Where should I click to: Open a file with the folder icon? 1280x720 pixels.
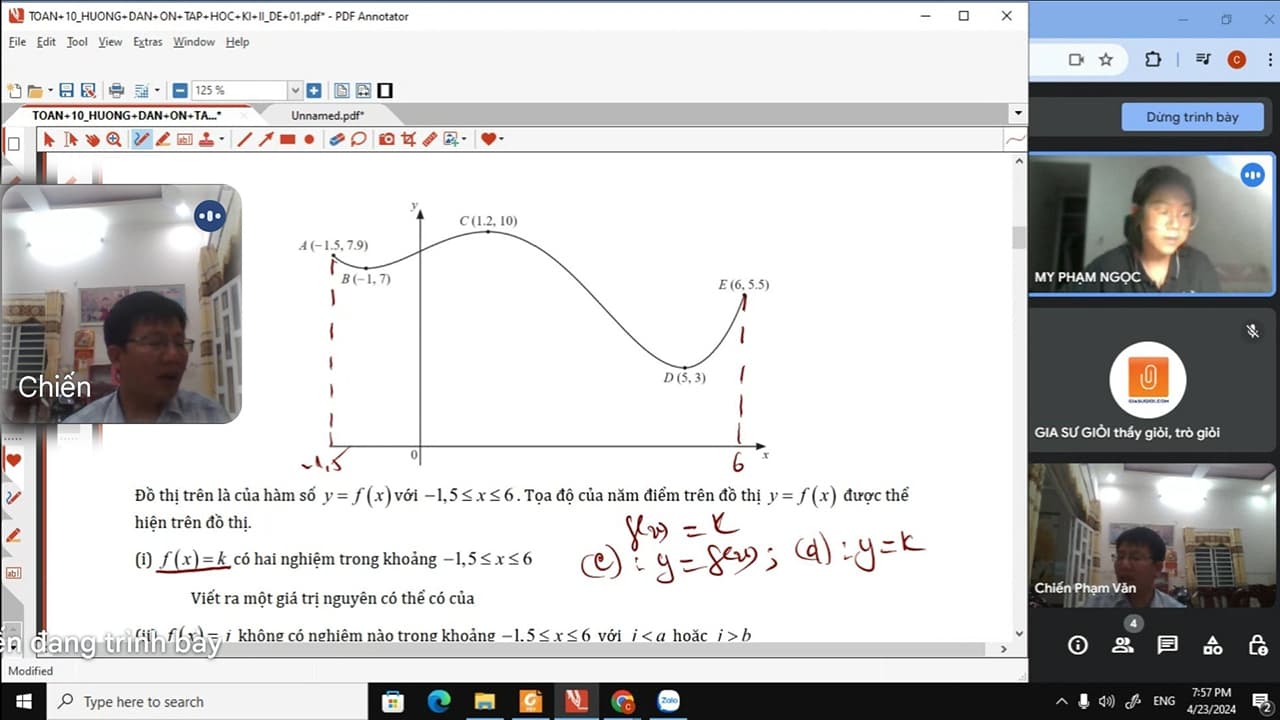click(x=34, y=90)
